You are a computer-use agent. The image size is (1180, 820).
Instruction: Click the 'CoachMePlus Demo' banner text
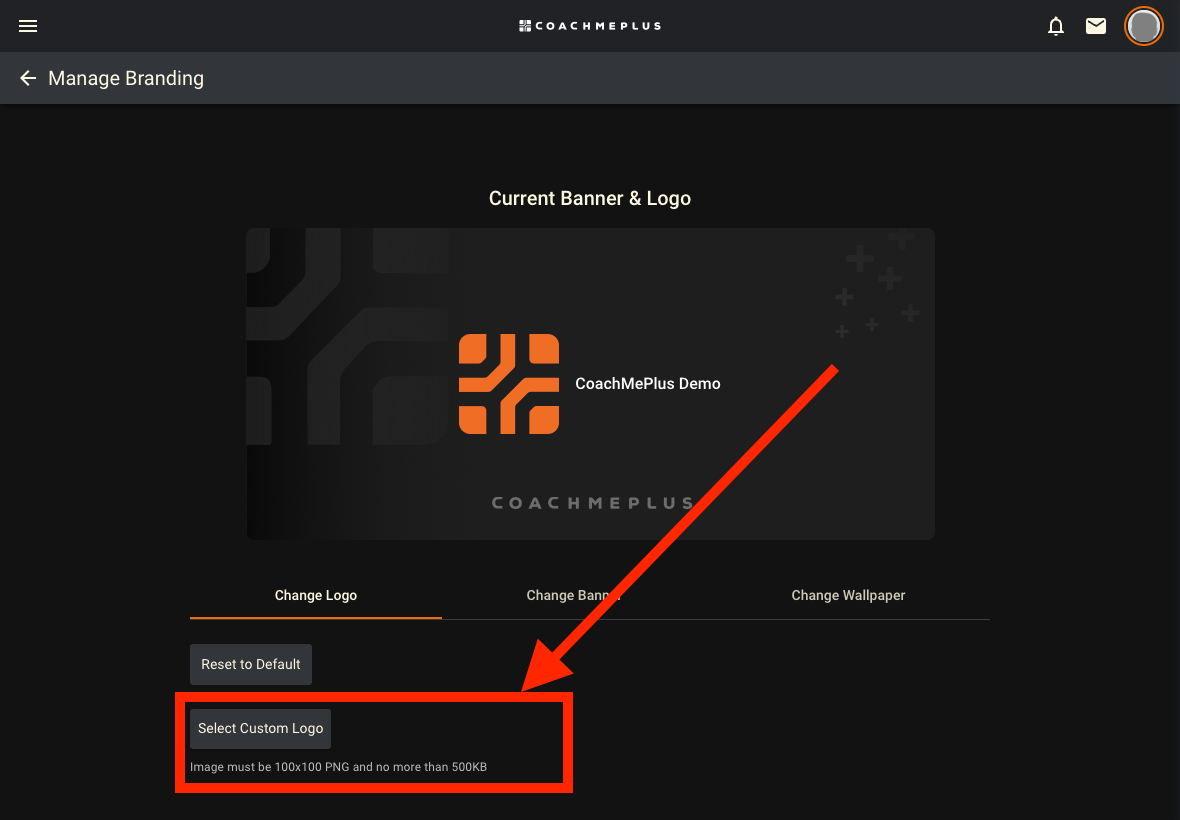[648, 384]
